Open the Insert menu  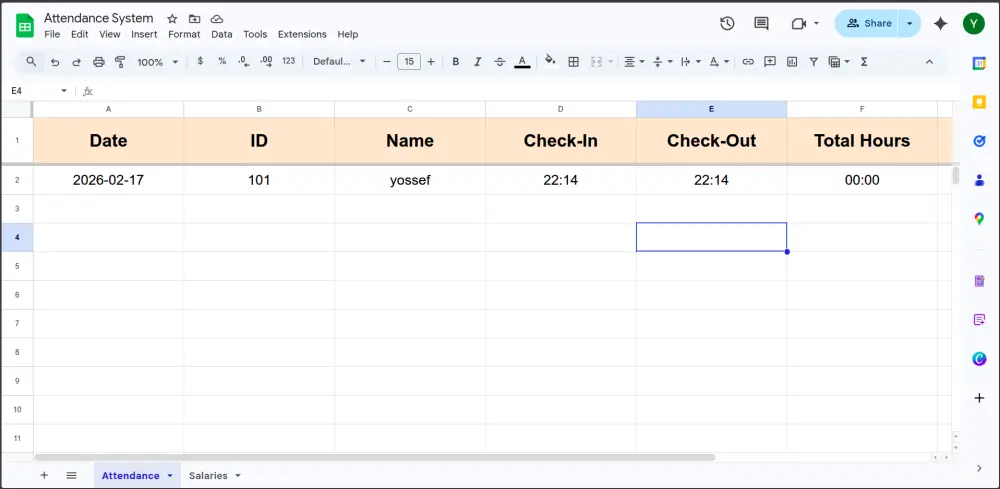coord(144,34)
